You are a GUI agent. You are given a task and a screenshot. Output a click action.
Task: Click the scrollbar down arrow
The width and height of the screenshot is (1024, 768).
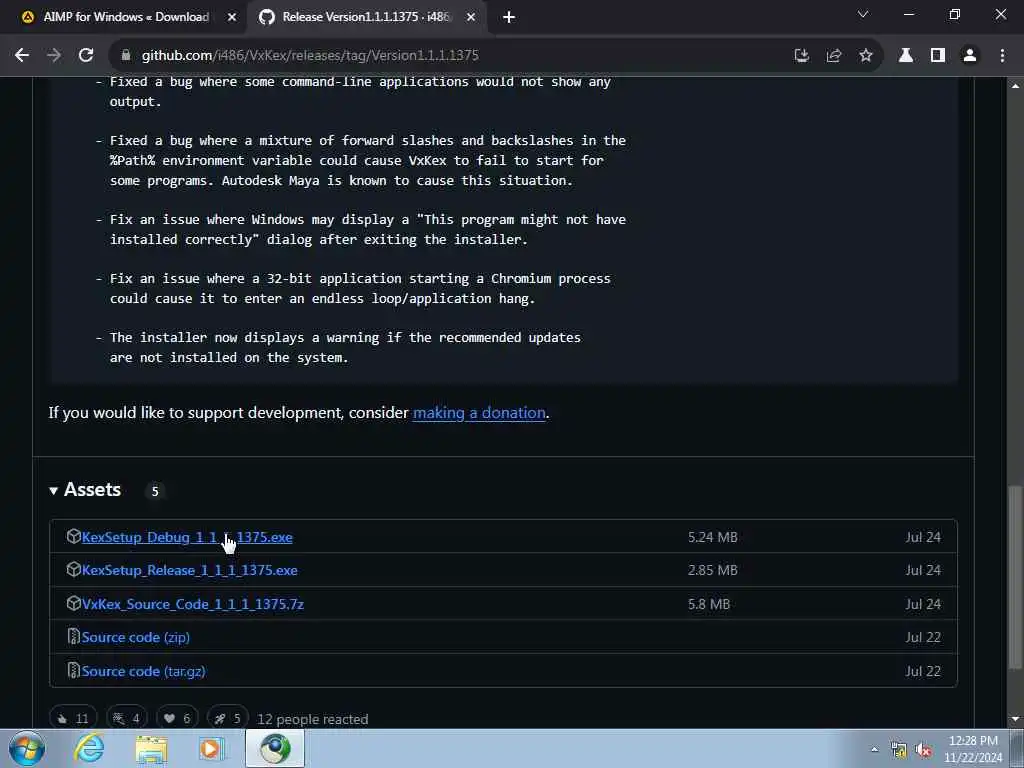1015,719
